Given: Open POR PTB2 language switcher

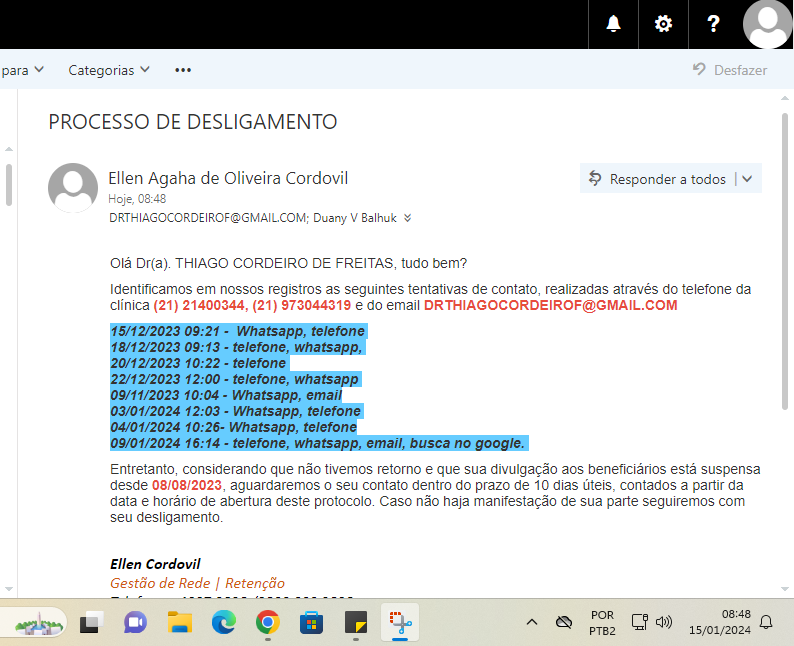Looking at the screenshot, I should [x=602, y=623].
